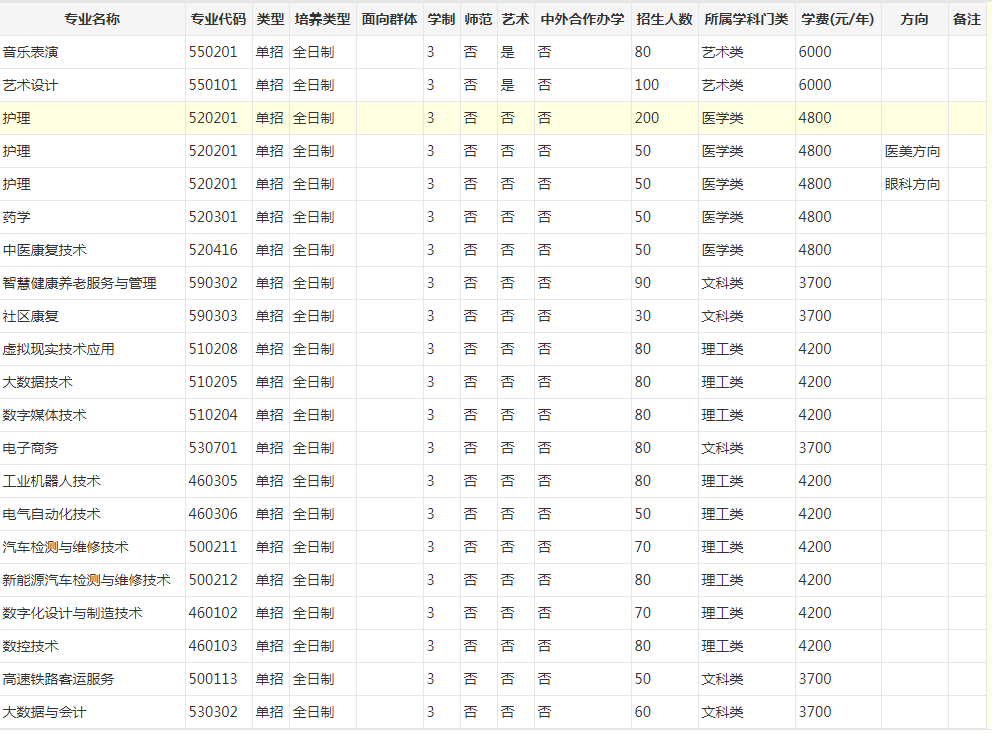Viewport: 992px width, 734px height.
Task: Select the 工业机器人技术 major name
Action: (51, 481)
